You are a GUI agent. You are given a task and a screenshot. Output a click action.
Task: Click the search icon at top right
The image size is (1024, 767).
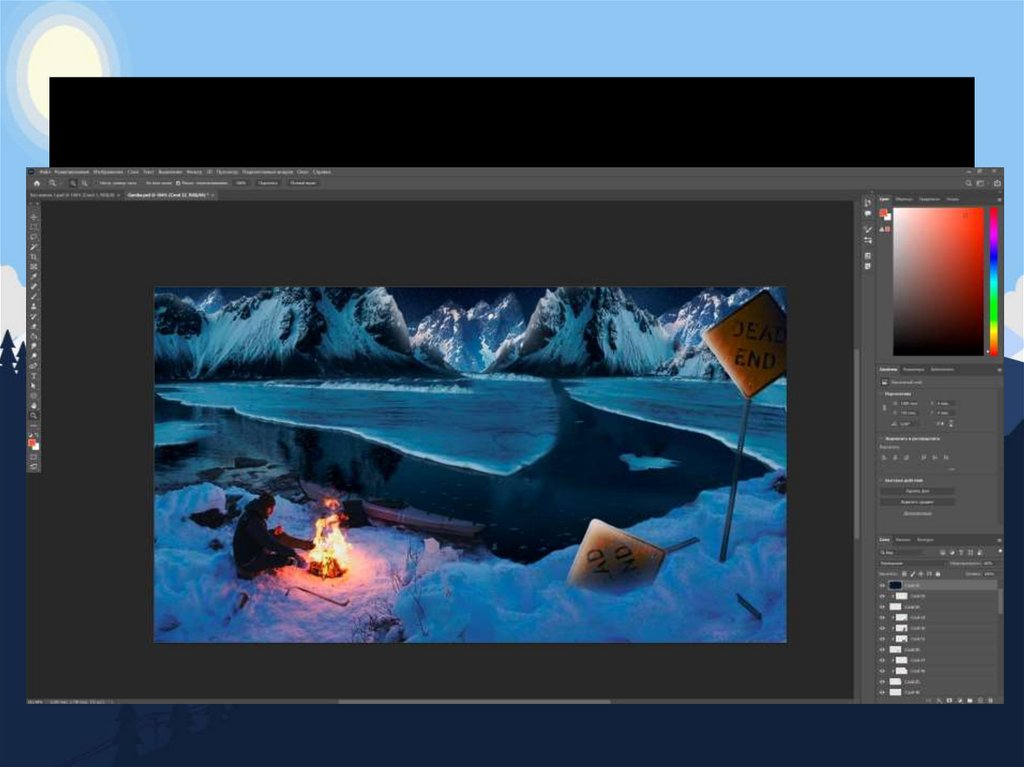pyautogui.click(x=968, y=183)
